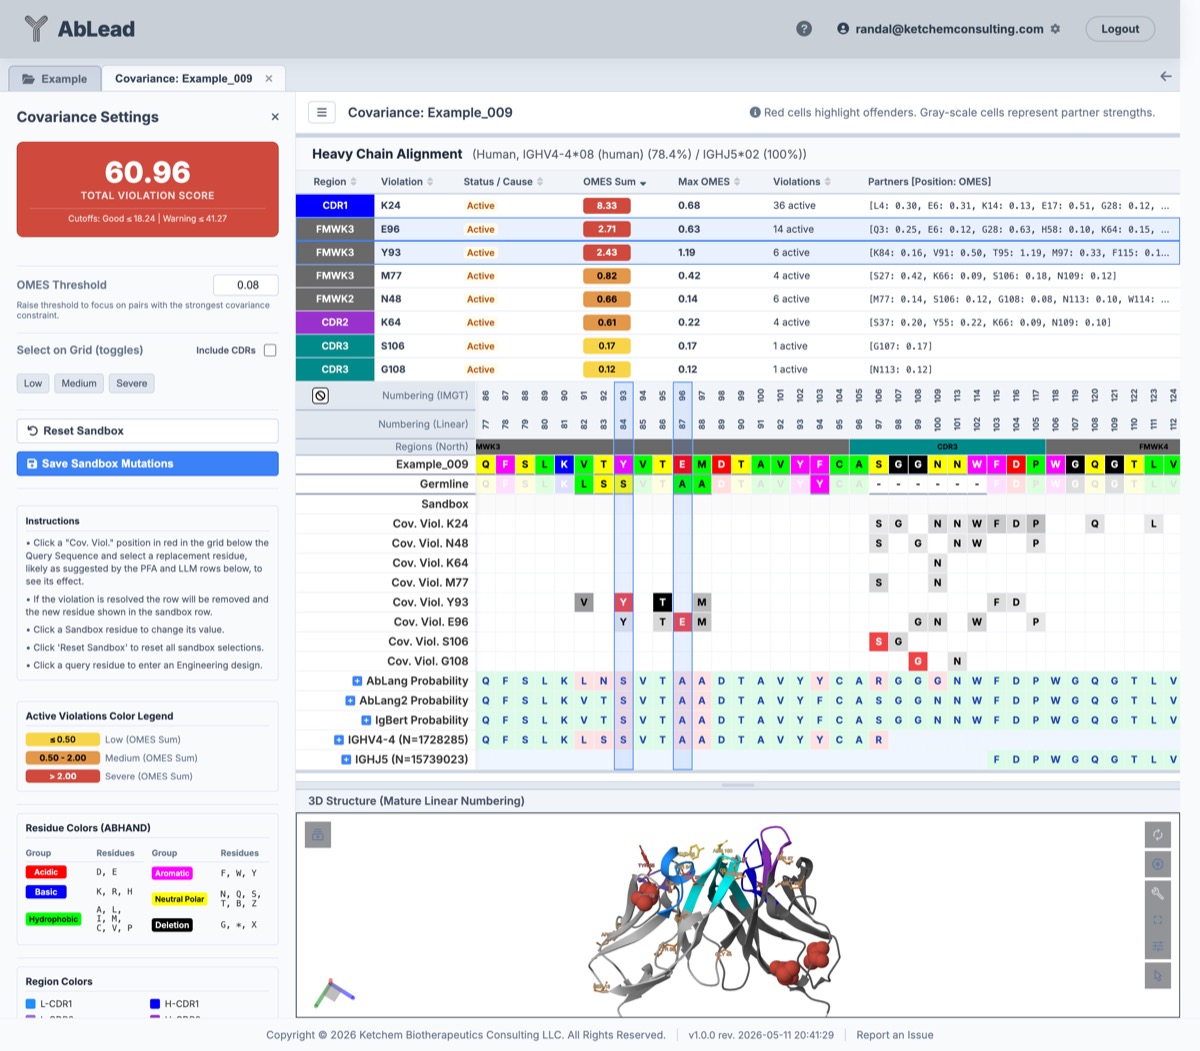This screenshot has height=1051, width=1200.
Task: Open the 3D viewer wrench settings icon
Action: 1157,892
